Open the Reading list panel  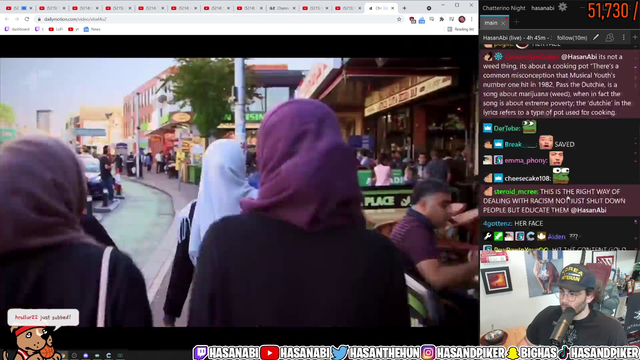[x=461, y=29]
